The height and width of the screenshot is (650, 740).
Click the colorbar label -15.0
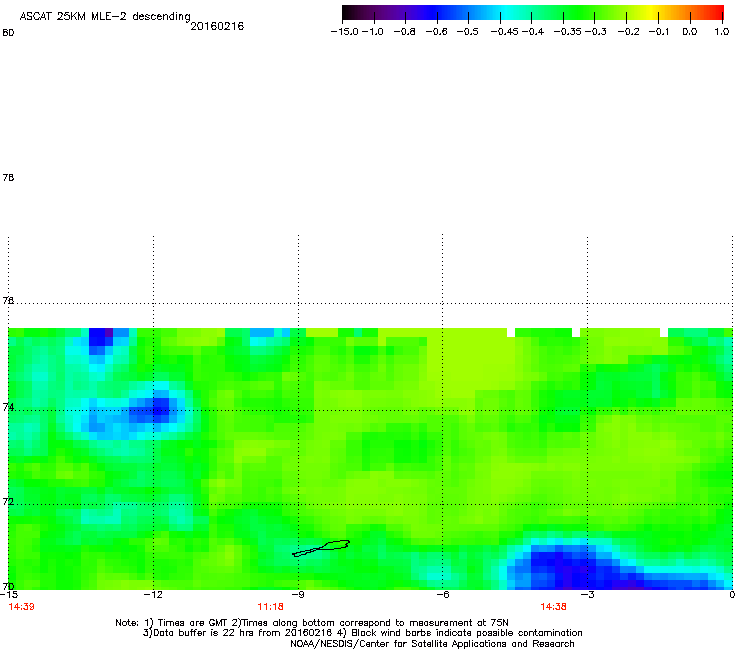[345, 32]
